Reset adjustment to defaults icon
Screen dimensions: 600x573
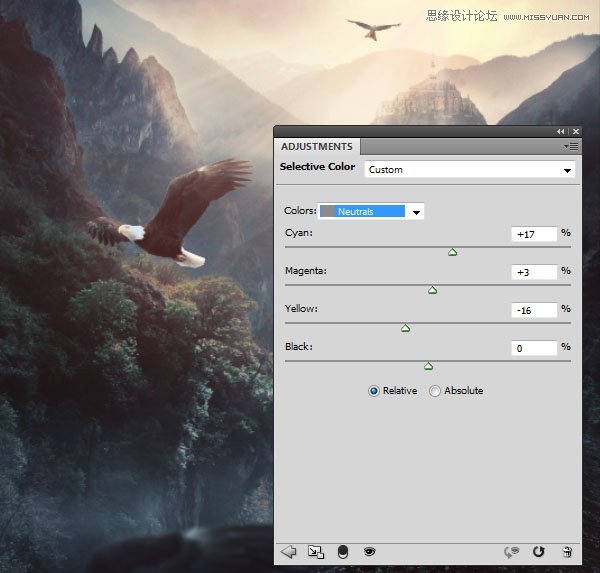(538, 552)
